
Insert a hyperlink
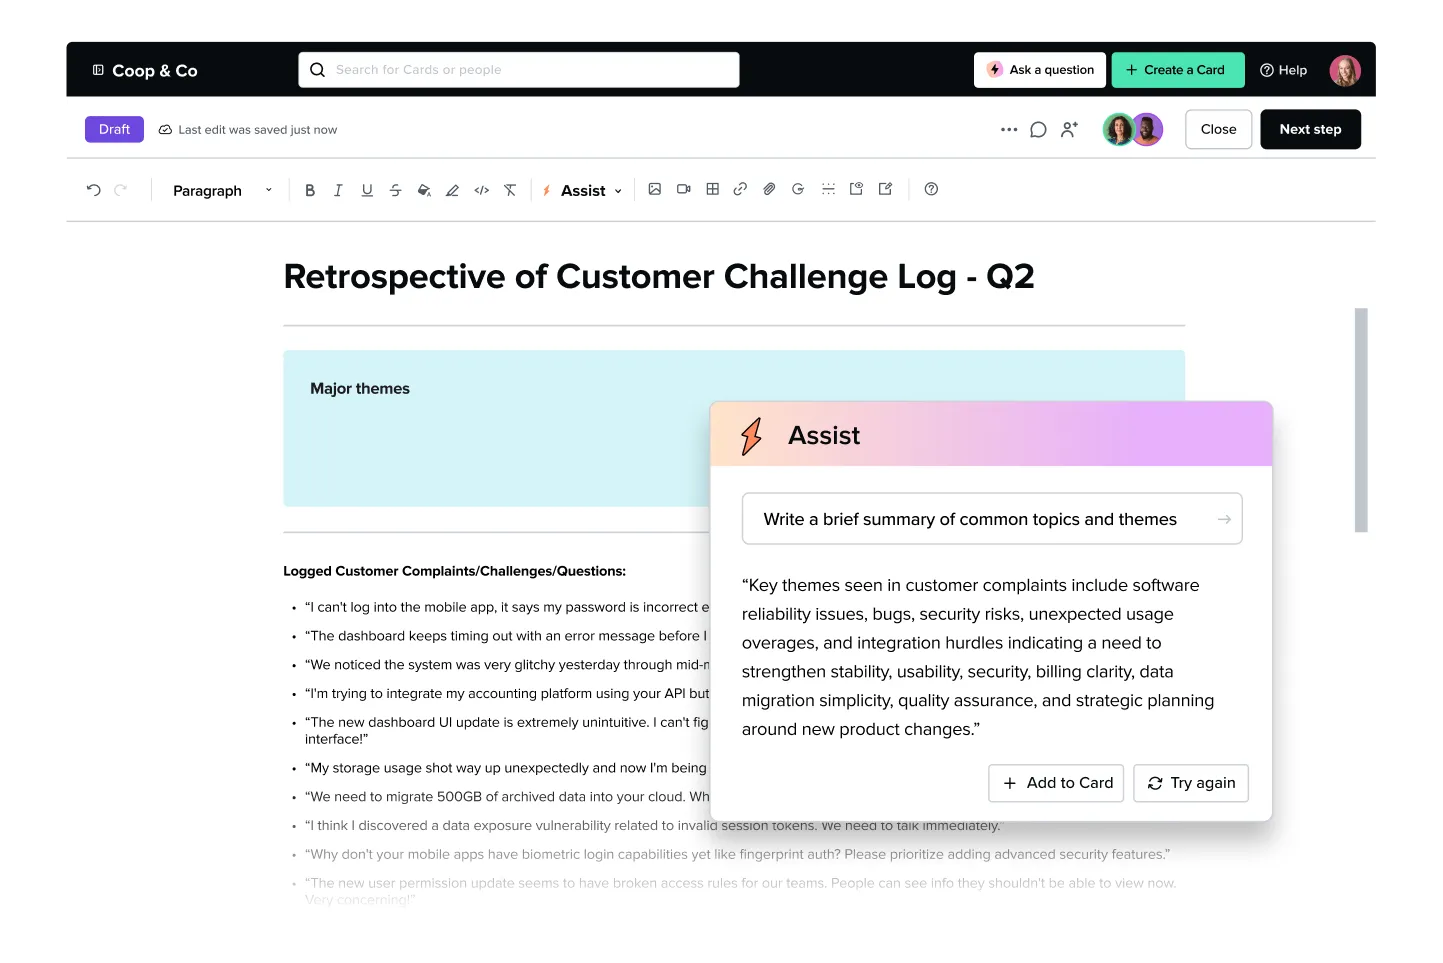pyautogui.click(x=740, y=189)
